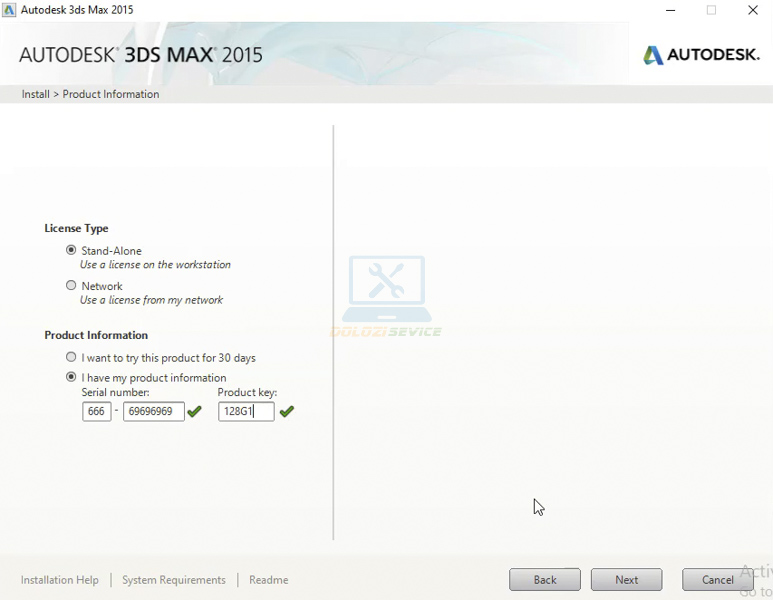Click the Autodesk logo in the header
This screenshot has width=773, height=600.
click(x=701, y=55)
